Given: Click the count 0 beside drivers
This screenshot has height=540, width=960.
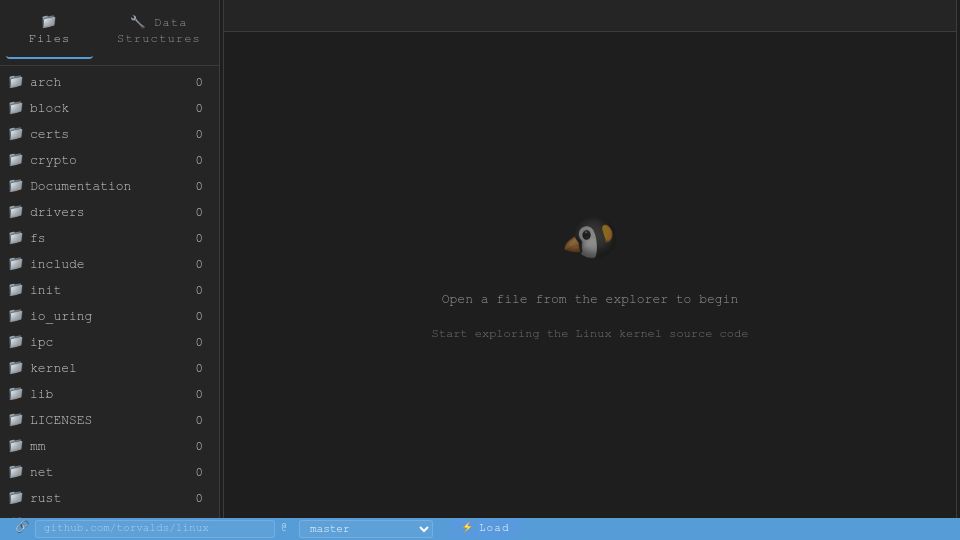Looking at the screenshot, I should pos(199,212).
